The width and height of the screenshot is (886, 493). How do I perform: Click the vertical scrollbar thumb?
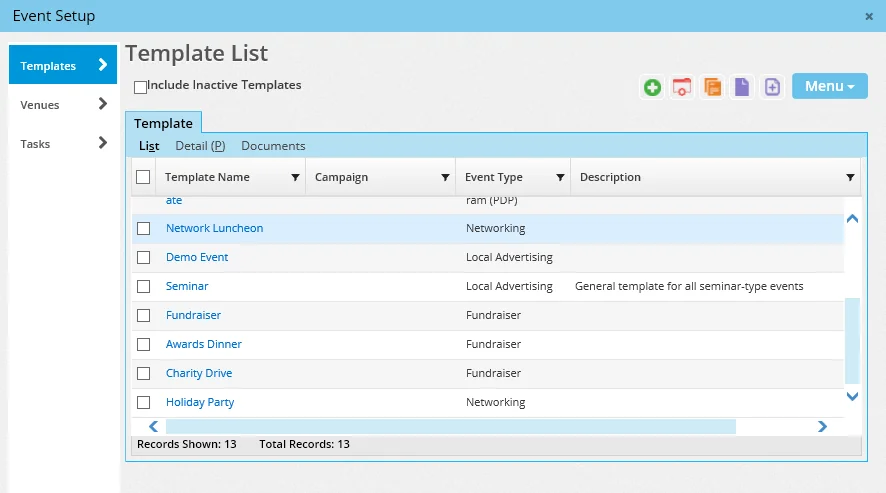coord(852,340)
